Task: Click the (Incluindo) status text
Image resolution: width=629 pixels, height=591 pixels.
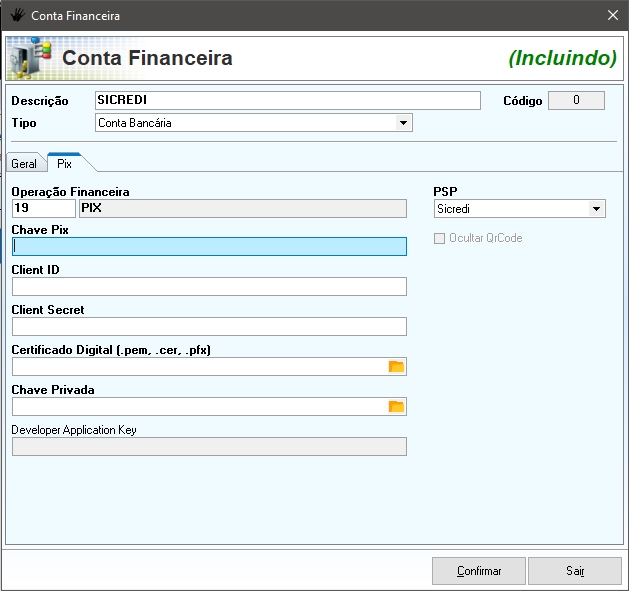Action: point(562,58)
